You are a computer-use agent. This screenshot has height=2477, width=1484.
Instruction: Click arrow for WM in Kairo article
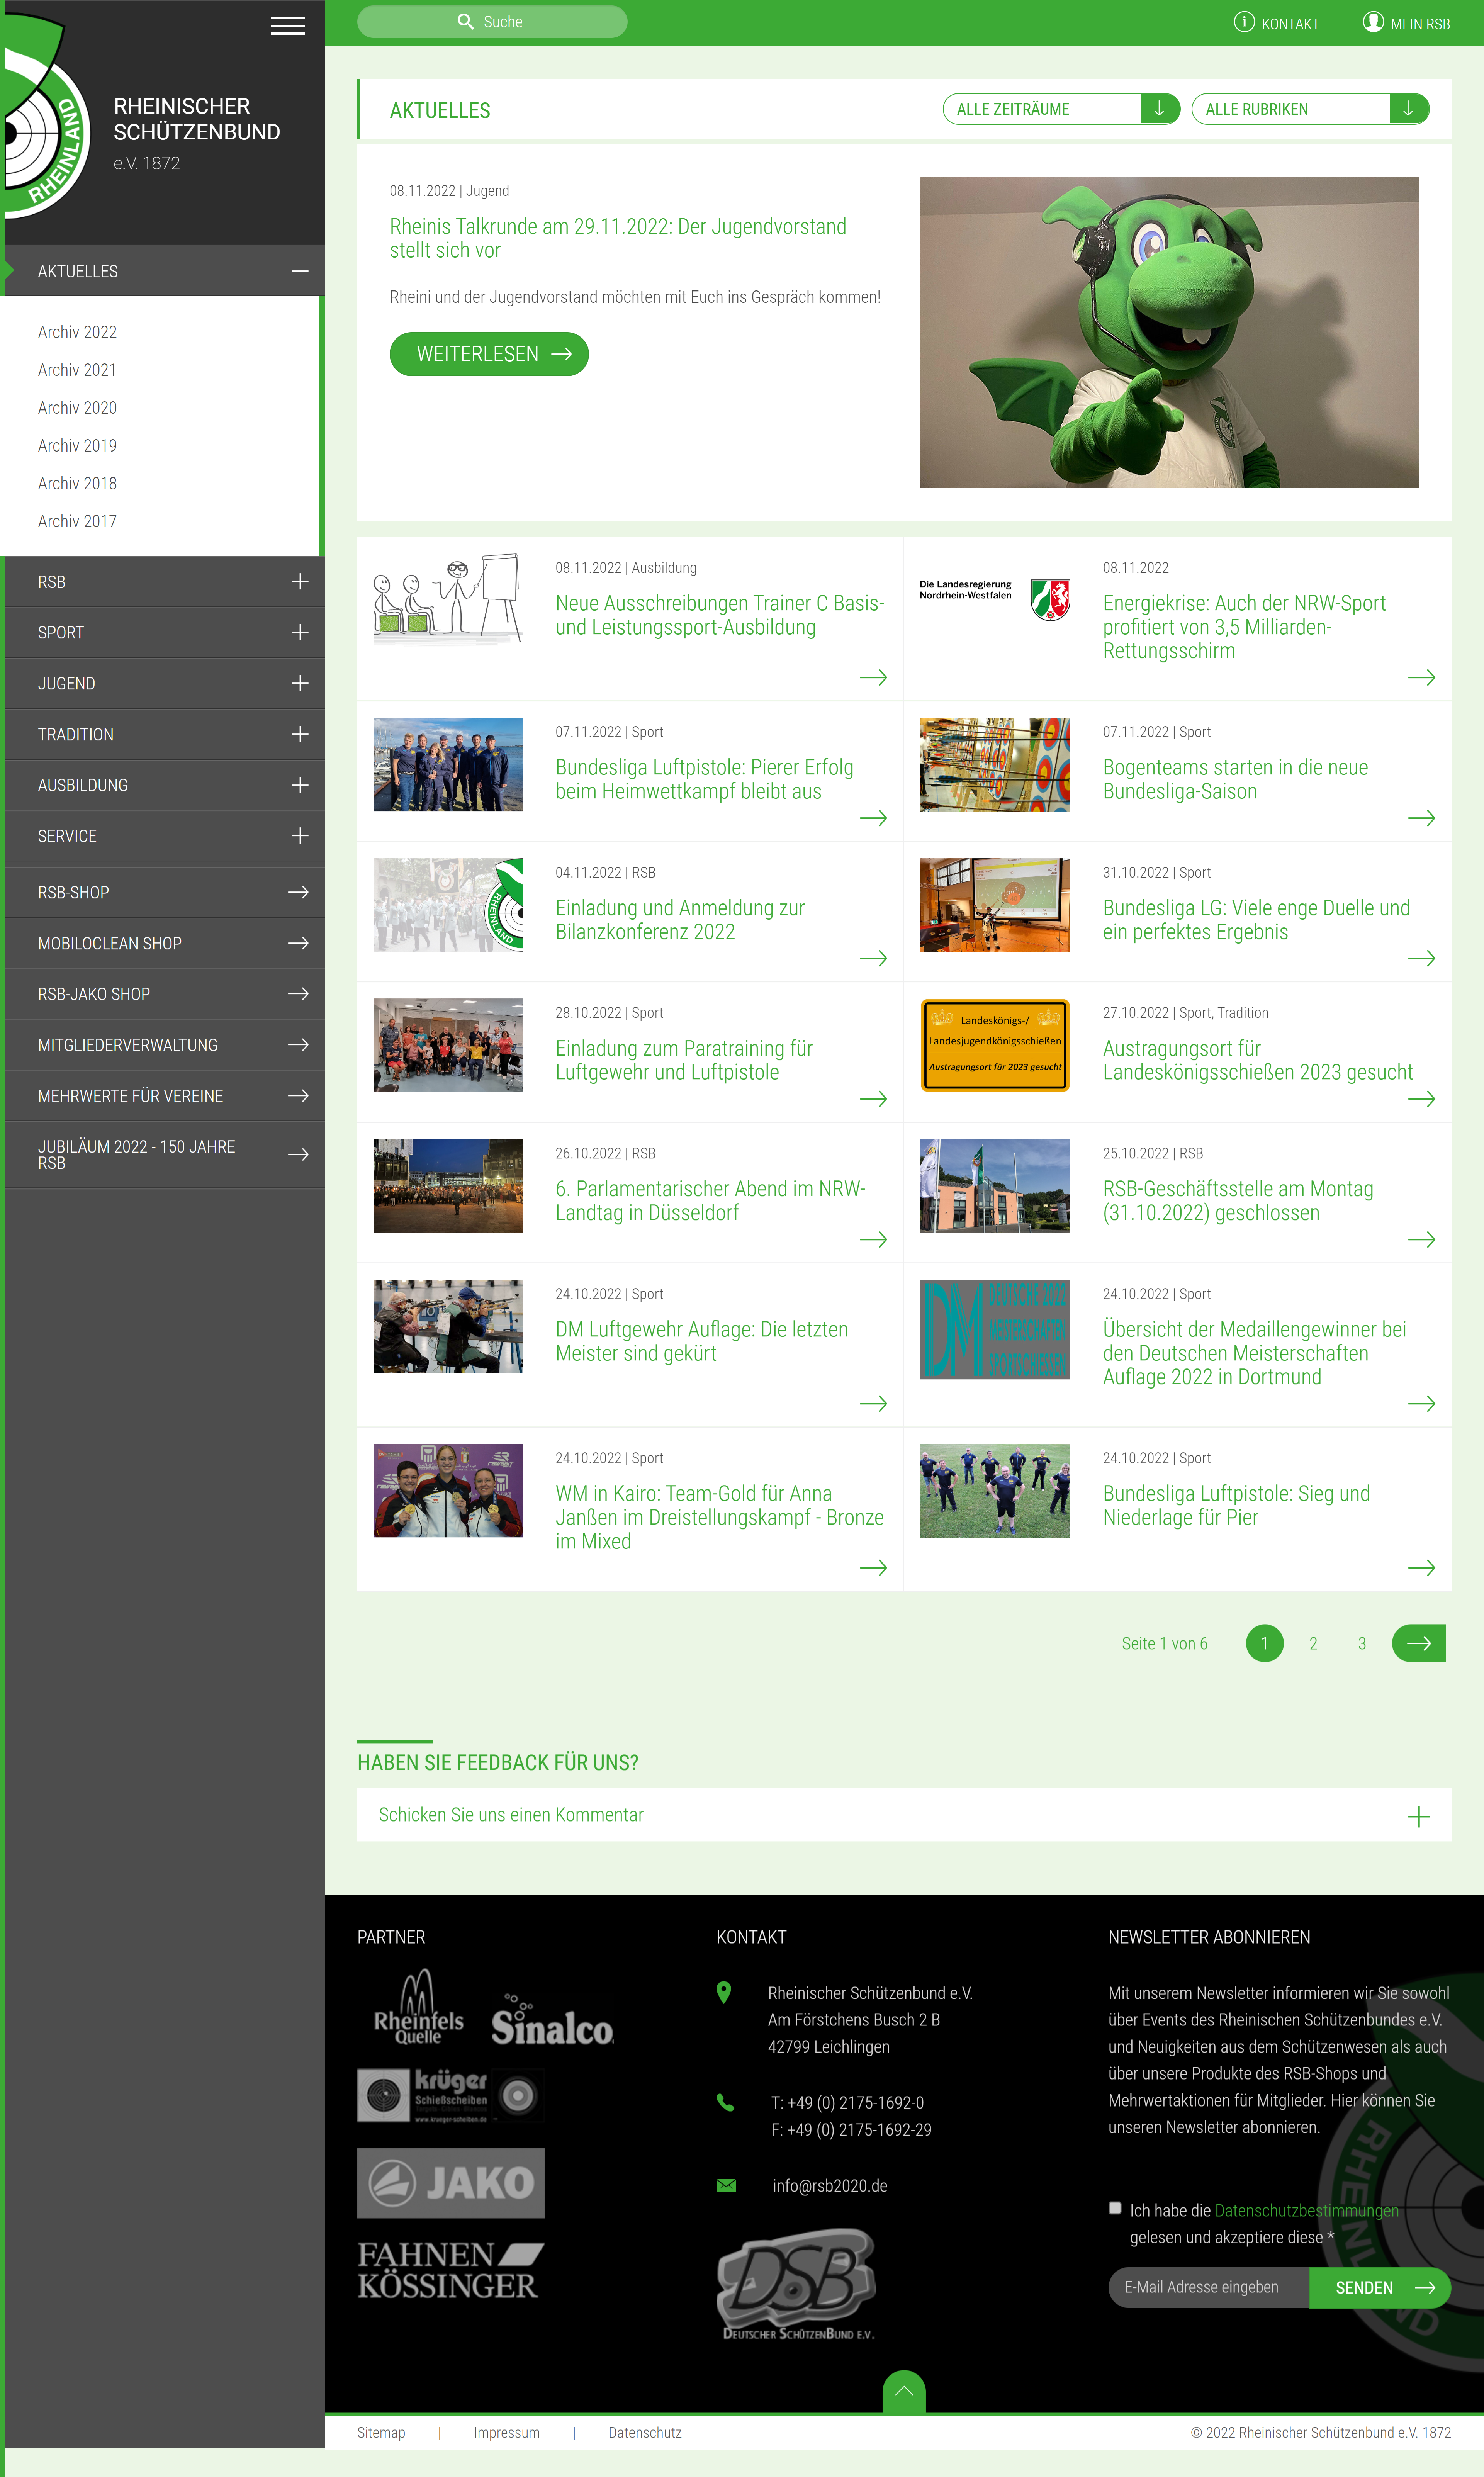click(x=873, y=1568)
